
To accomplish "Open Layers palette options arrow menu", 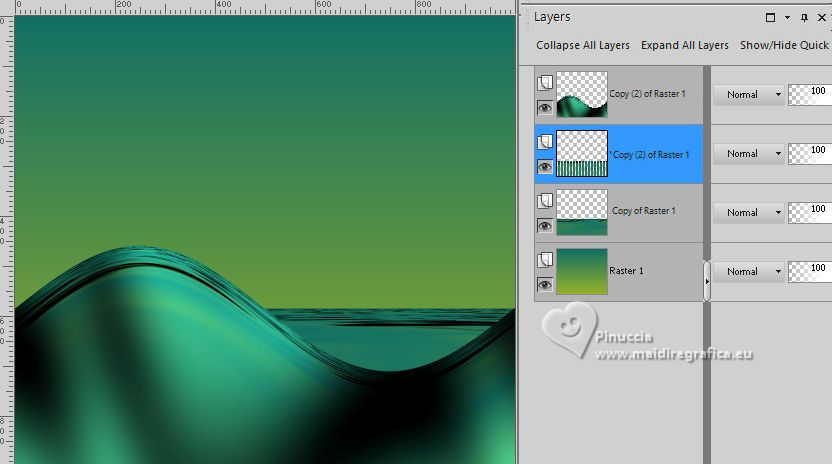I will pyautogui.click(x=787, y=18).
